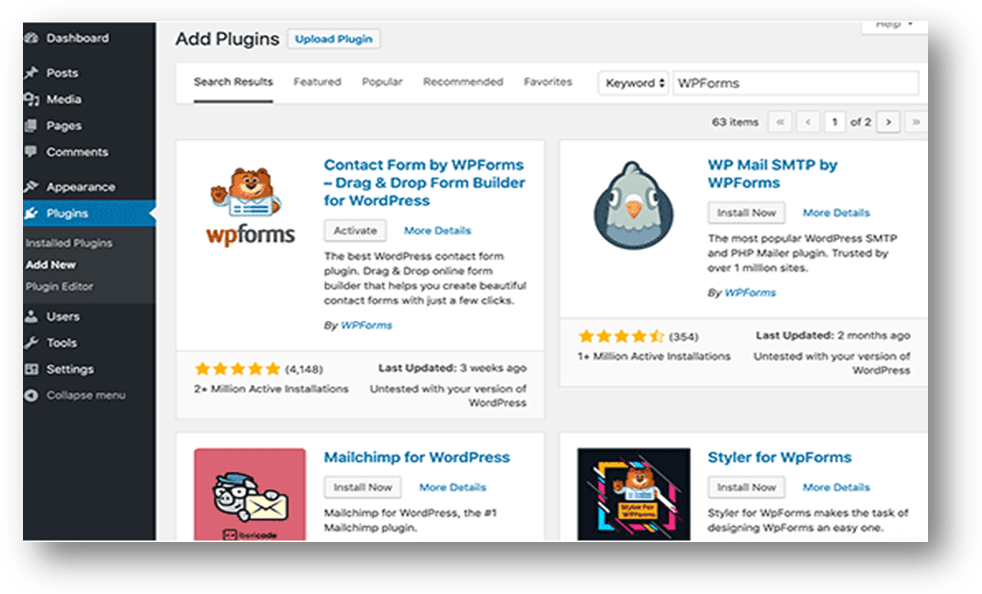Switch to the Featured tab
Viewport: 982px width, 594px height.
[x=317, y=81]
